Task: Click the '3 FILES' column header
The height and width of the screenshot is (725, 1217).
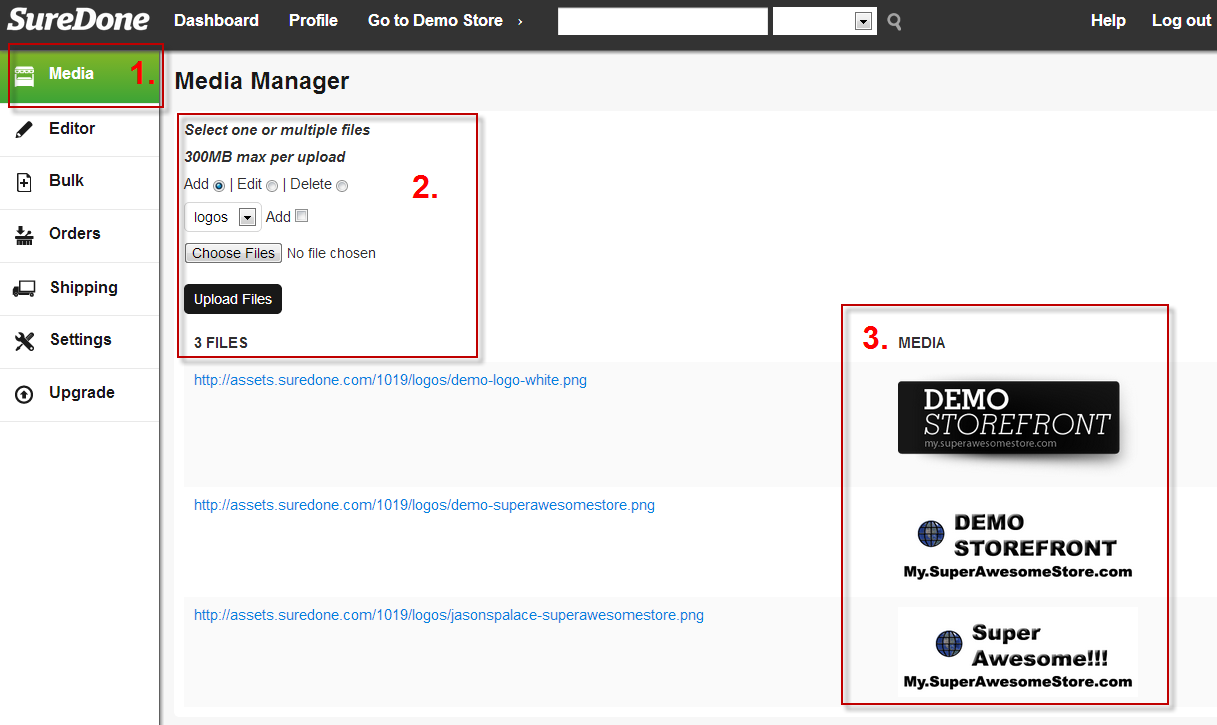Action: click(221, 343)
